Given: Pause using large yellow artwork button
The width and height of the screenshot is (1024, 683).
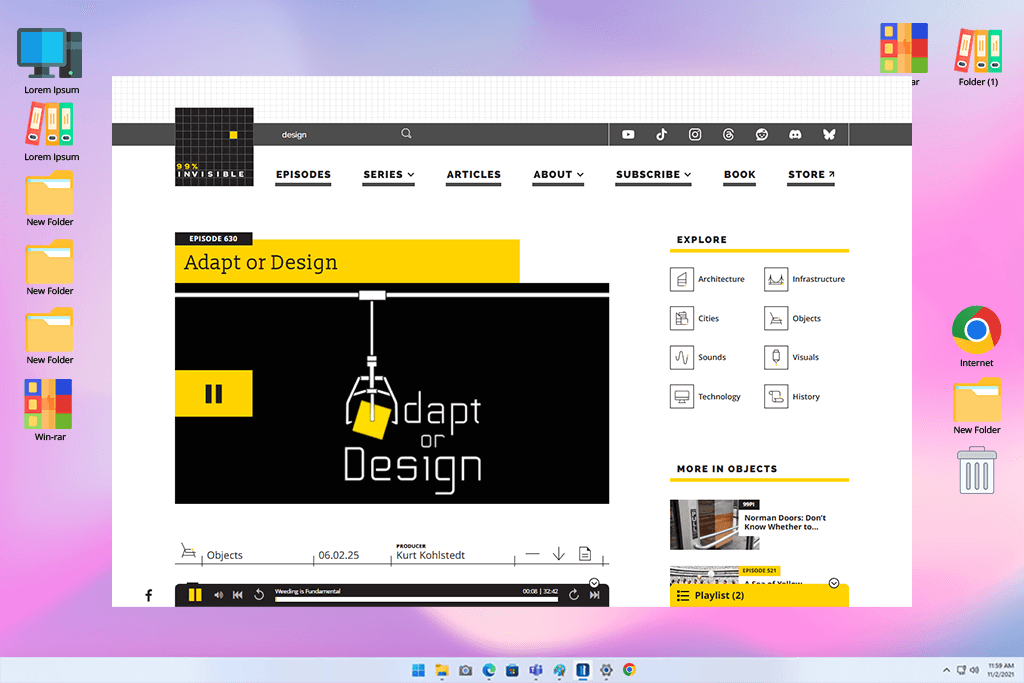Looking at the screenshot, I should pos(214,394).
